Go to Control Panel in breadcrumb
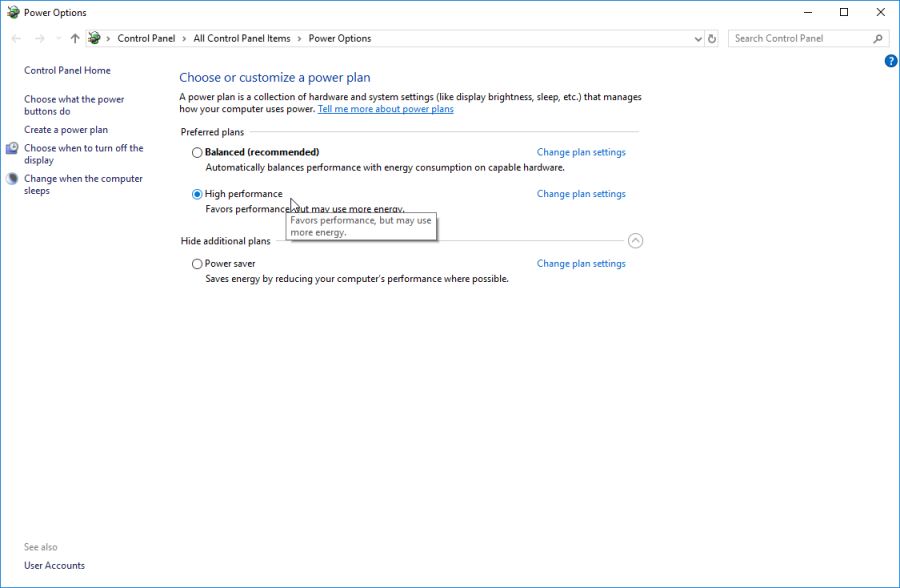Image resolution: width=900 pixels, height=588 pixels. (x=146, y=38)
